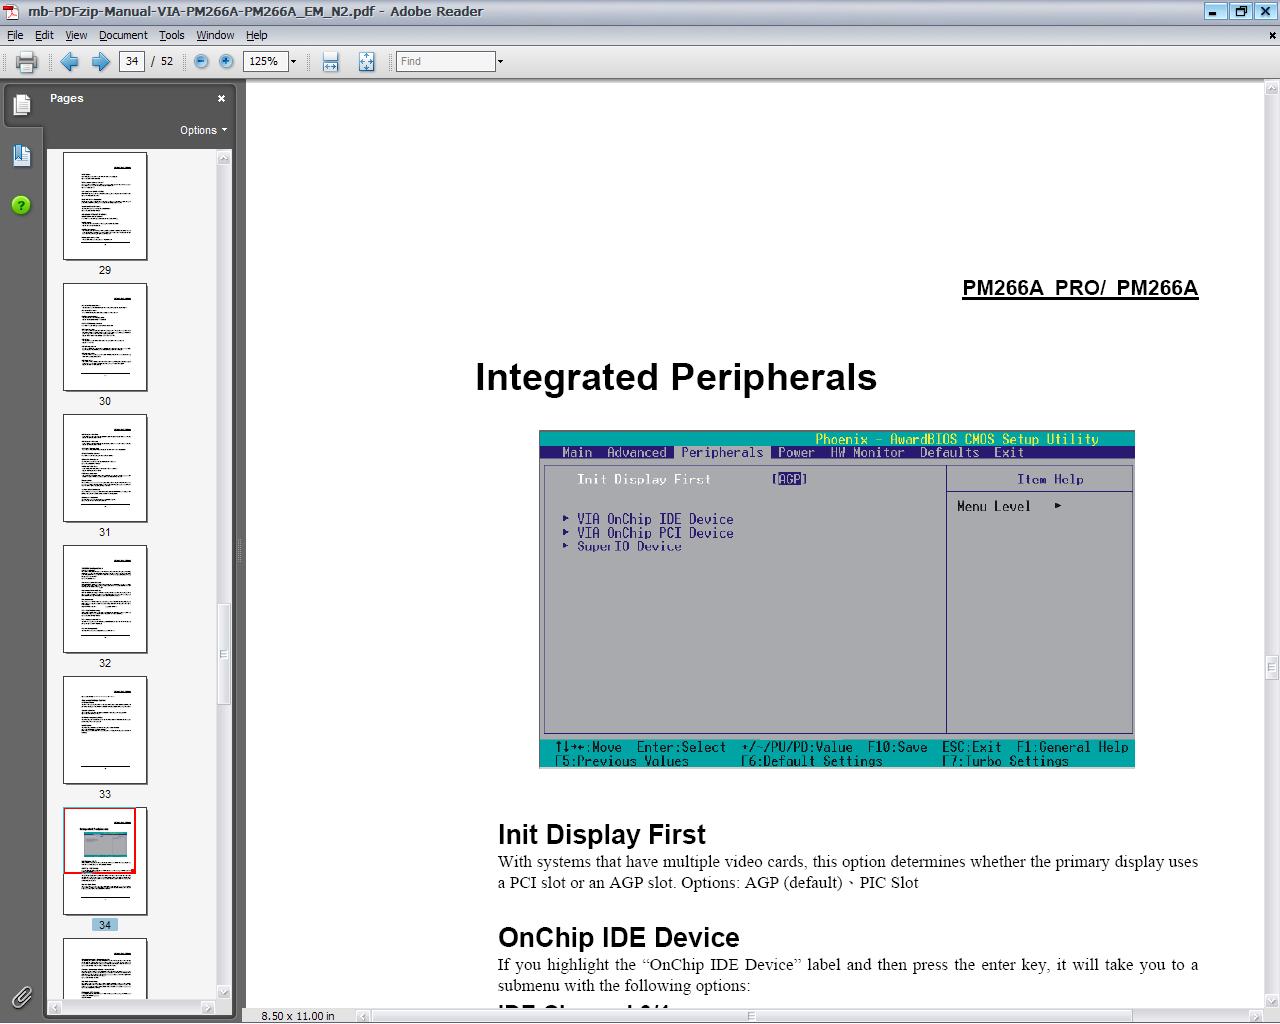This screenshot has width=1280, height=1024.
Task: Click the Init Display First heading
Action: pyautogui.click(x=602, y=834)
